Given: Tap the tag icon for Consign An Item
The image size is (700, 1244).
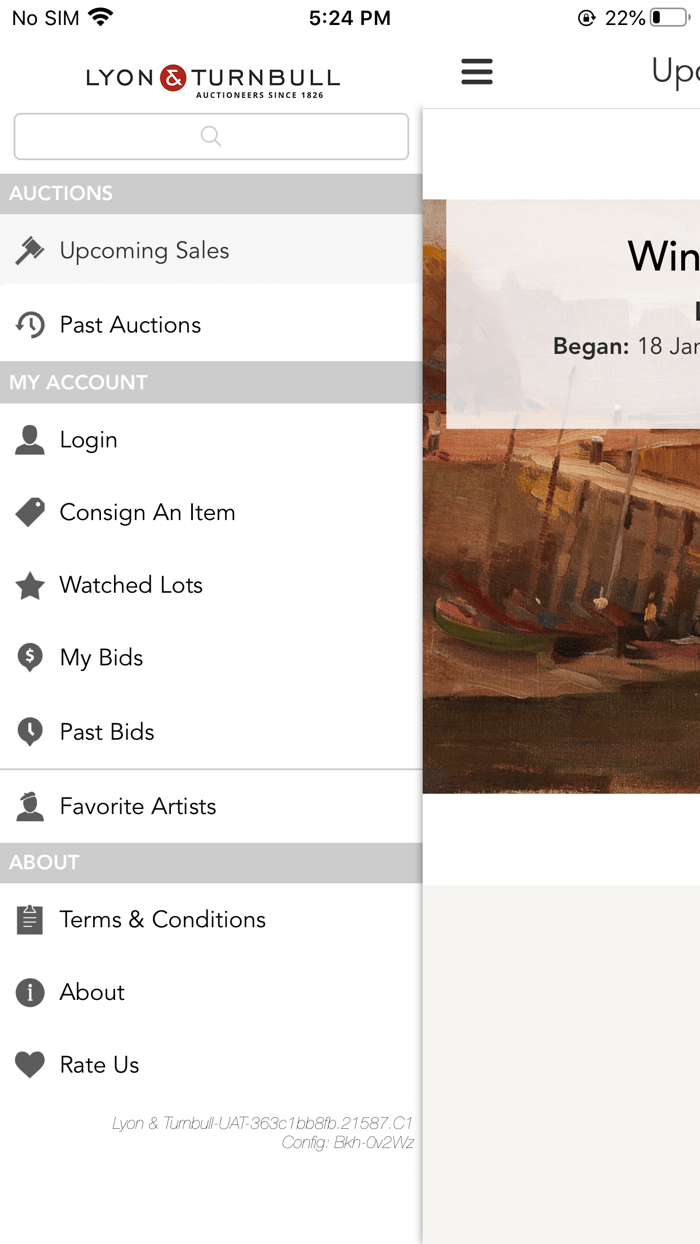Looking at the screenshot, I should [x=30, y=513].
